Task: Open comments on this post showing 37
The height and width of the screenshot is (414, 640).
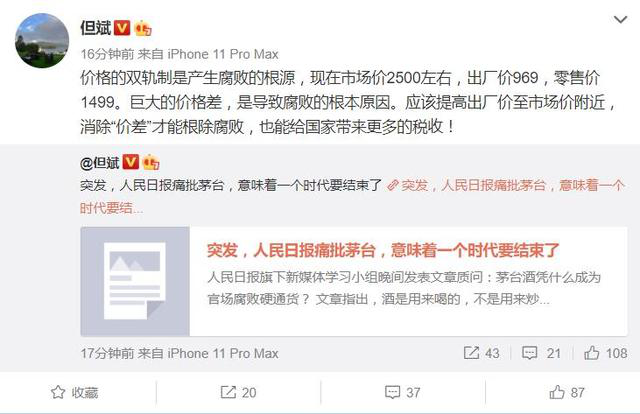Action: [402, 392]
